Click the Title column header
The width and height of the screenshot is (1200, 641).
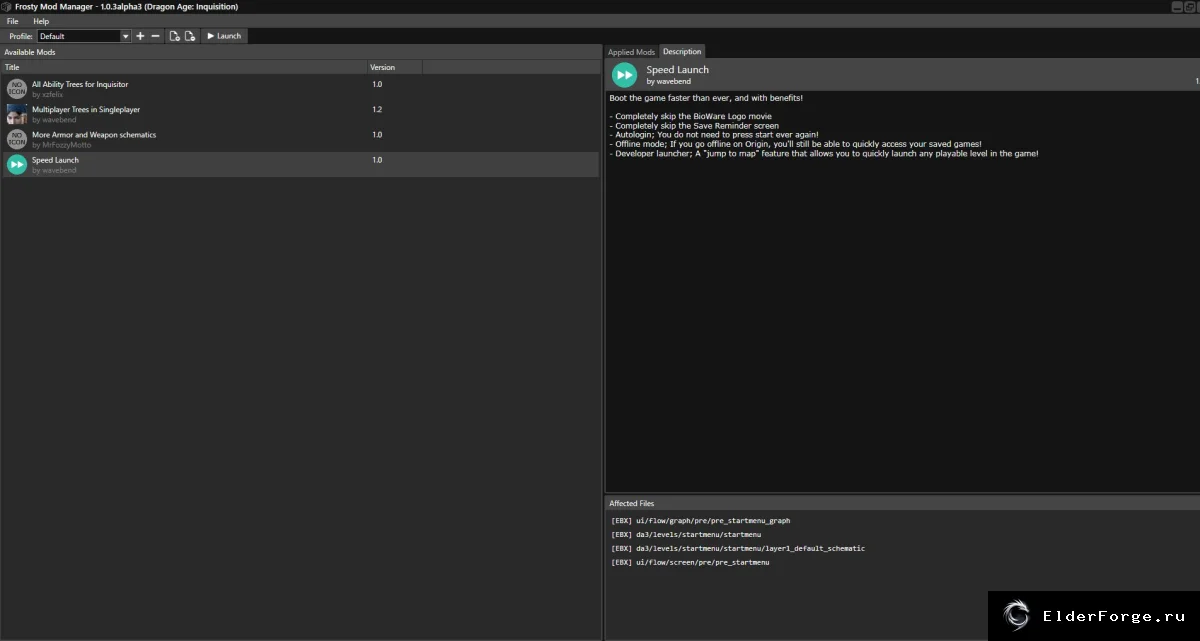click(184, 67)
